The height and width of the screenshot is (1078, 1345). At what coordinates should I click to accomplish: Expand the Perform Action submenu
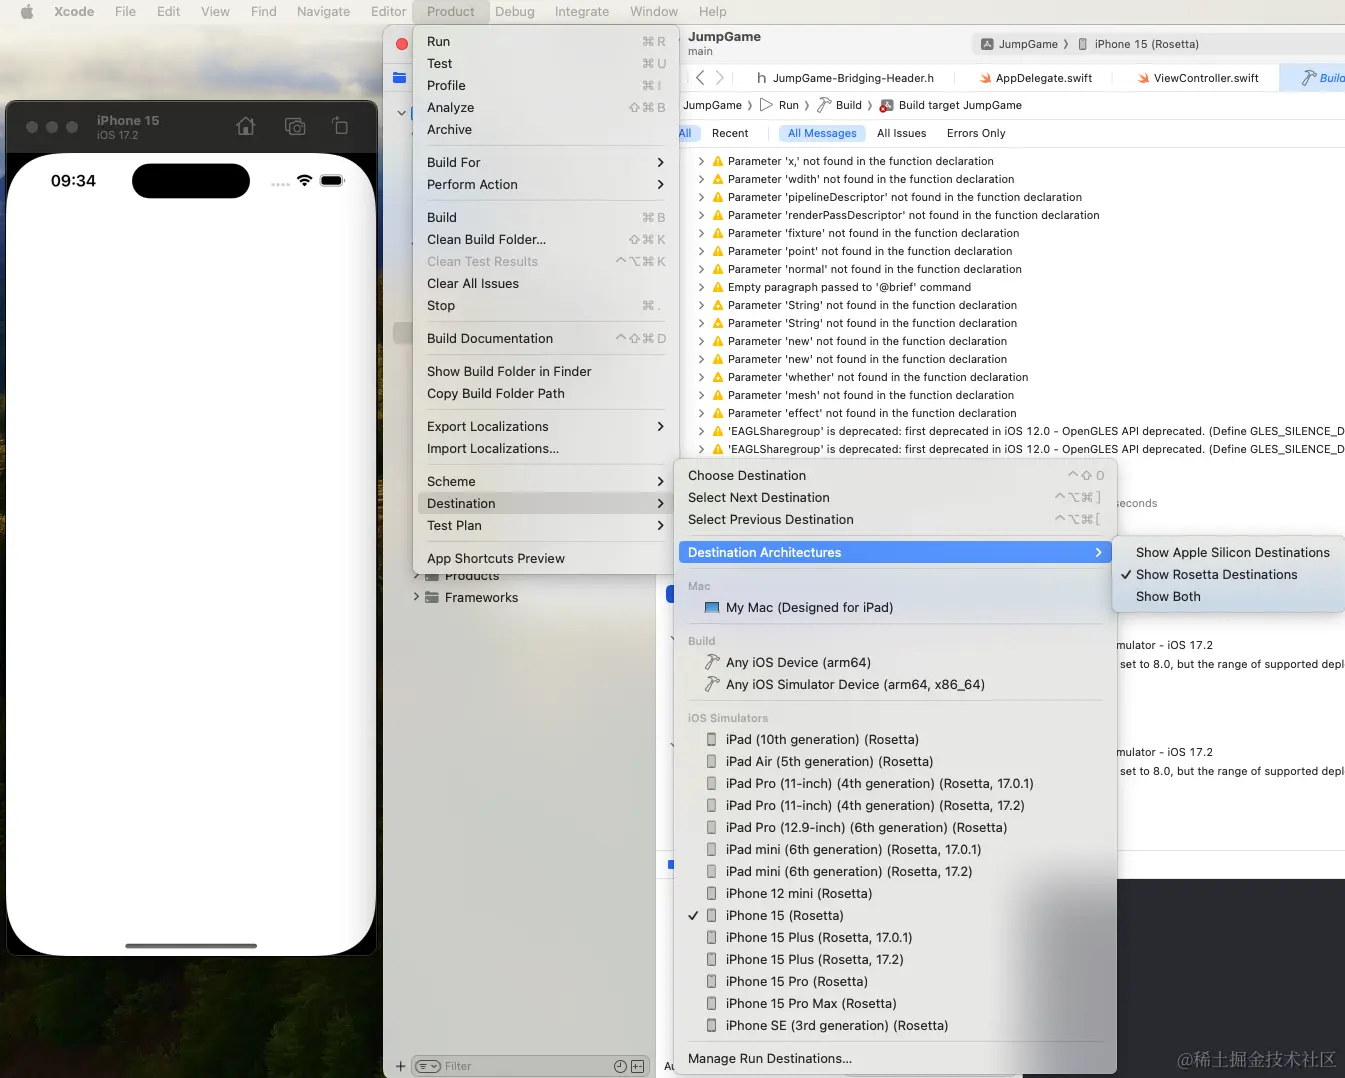tap(546, 185)
